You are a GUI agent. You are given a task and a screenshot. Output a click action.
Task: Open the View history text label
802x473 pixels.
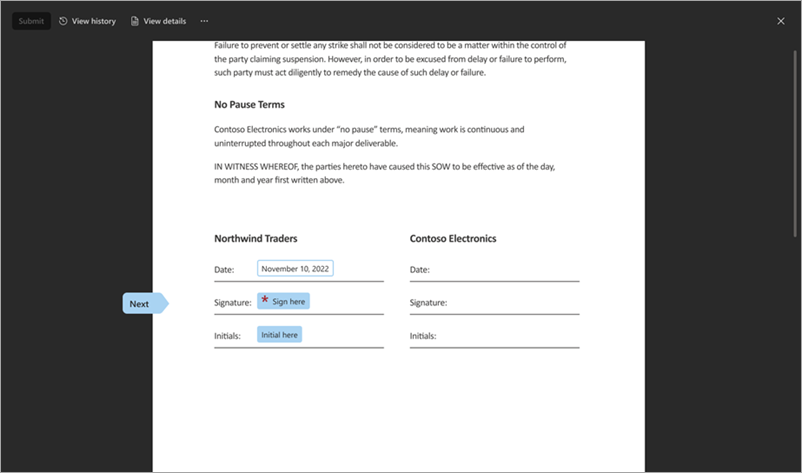pos(94,21)
